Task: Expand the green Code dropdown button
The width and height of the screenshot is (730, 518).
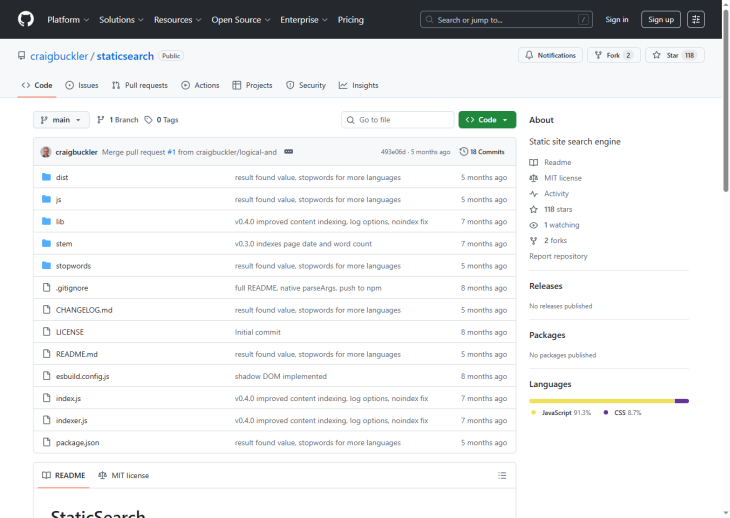Action: (487, 120)
